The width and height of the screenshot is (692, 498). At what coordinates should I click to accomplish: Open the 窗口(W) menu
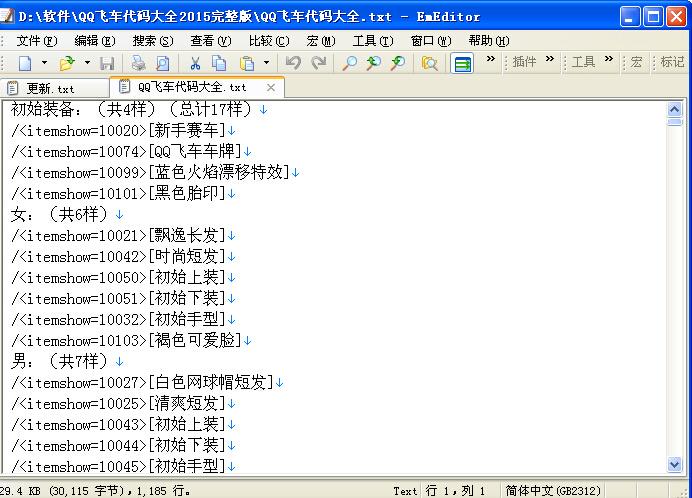pyautogui.click(x=431, y=41)
